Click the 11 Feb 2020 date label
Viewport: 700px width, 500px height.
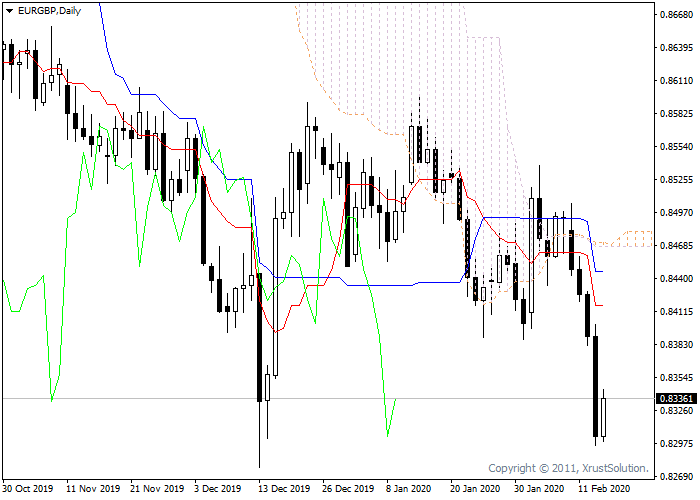click(x=604, y=489)
